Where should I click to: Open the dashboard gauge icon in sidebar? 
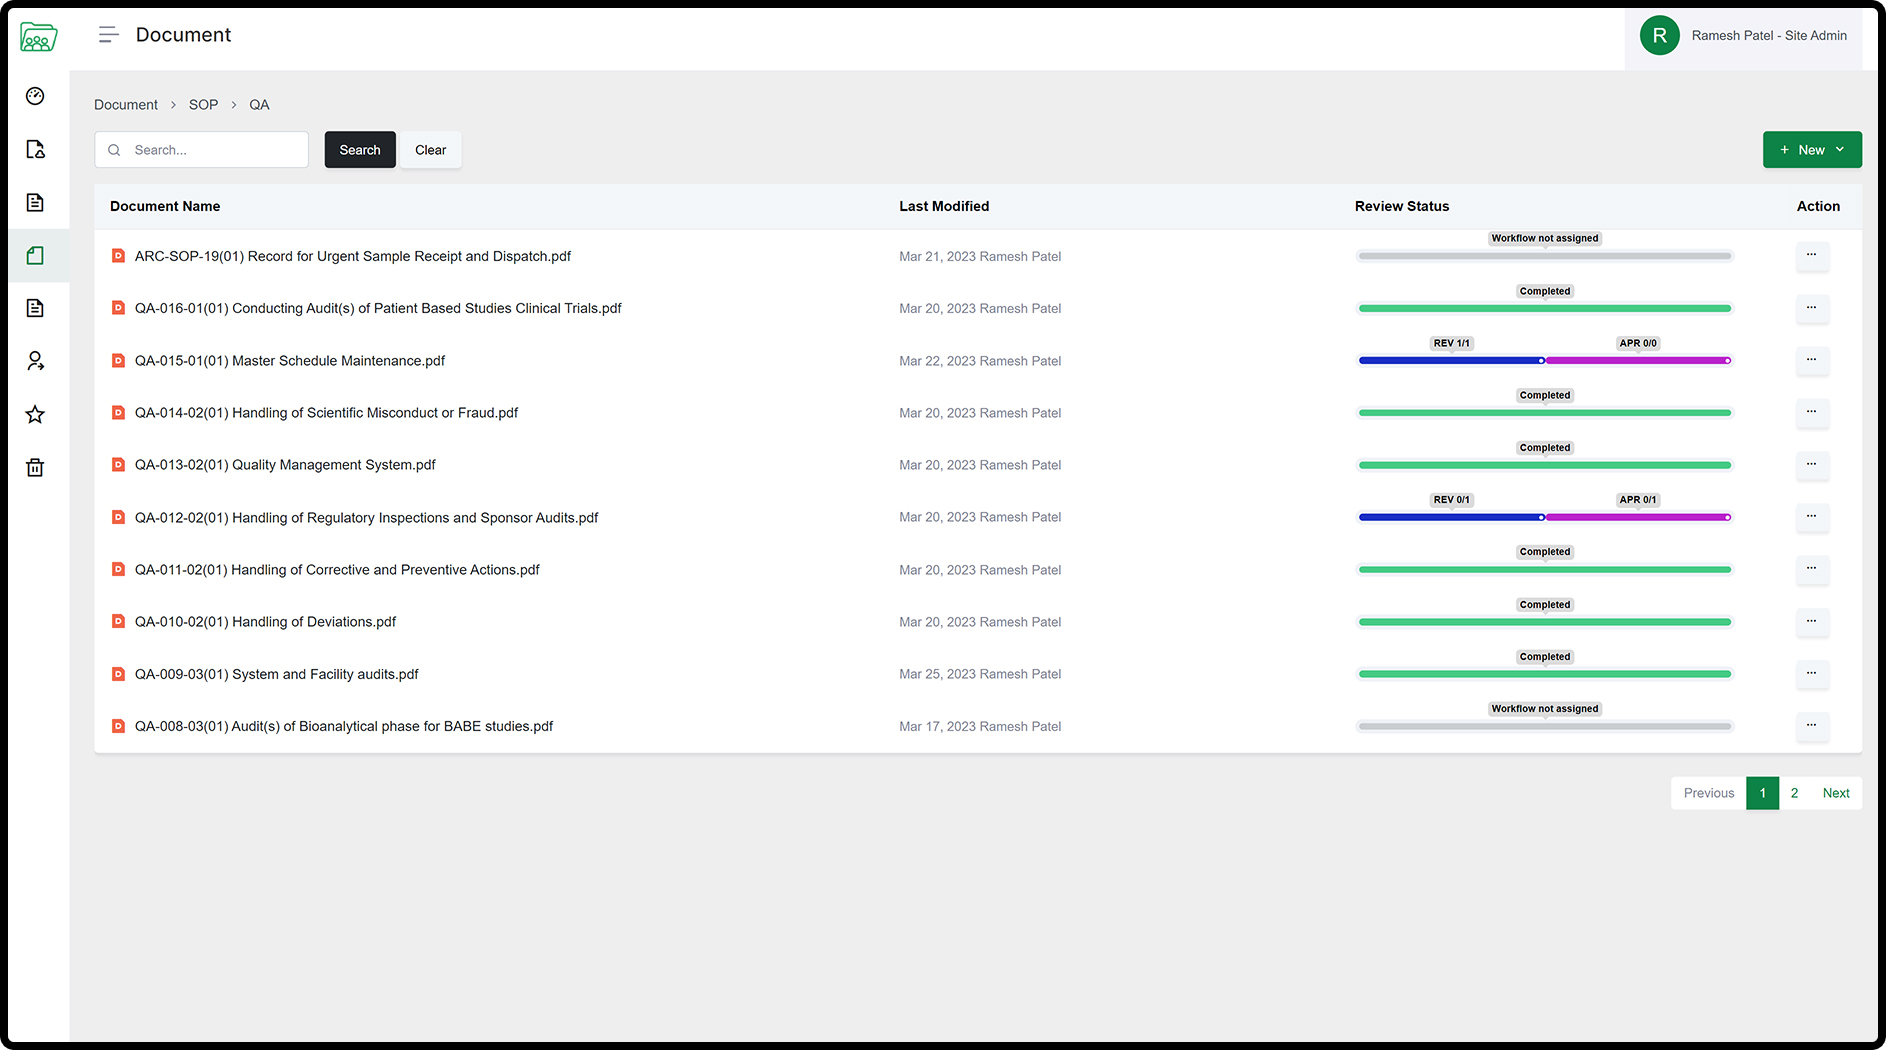(35, 96)
